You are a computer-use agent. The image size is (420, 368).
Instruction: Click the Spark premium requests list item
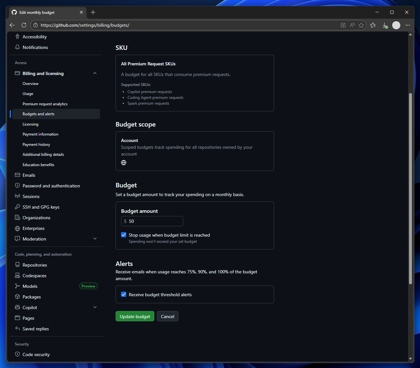(148, 103)
